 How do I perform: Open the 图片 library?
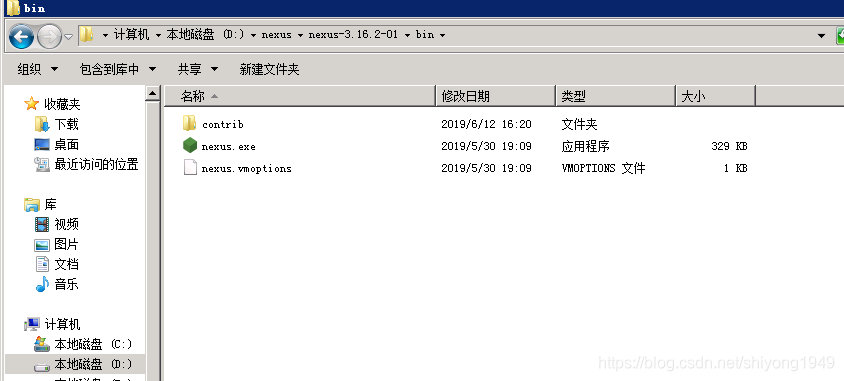point(66,244)
